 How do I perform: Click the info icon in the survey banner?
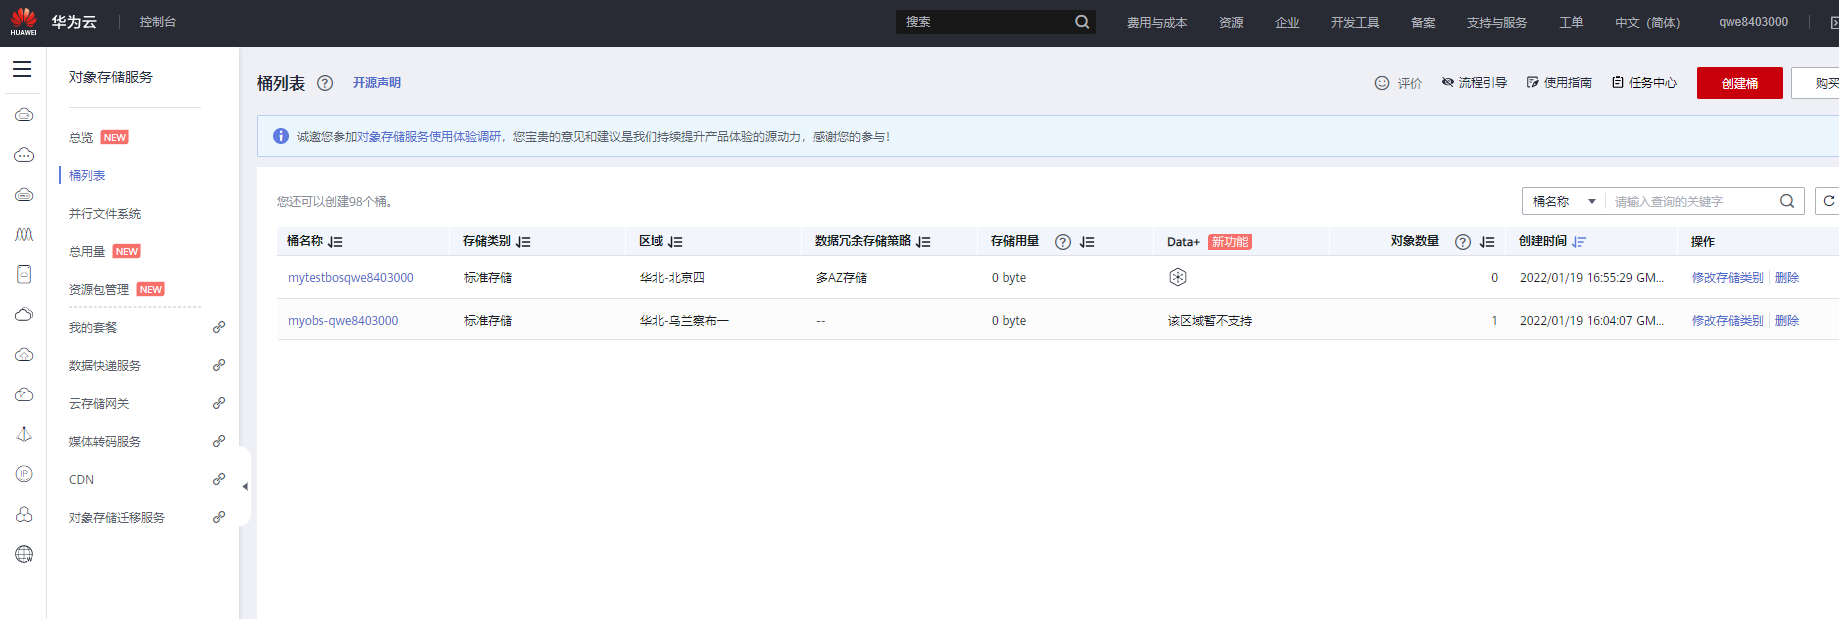(281, 136)
